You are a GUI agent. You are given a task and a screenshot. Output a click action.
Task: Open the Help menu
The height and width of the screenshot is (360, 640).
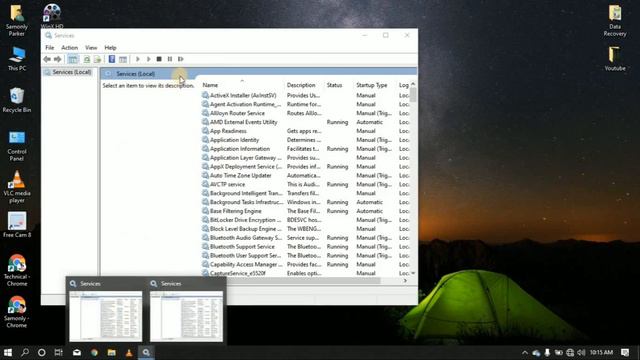(110, 48)
